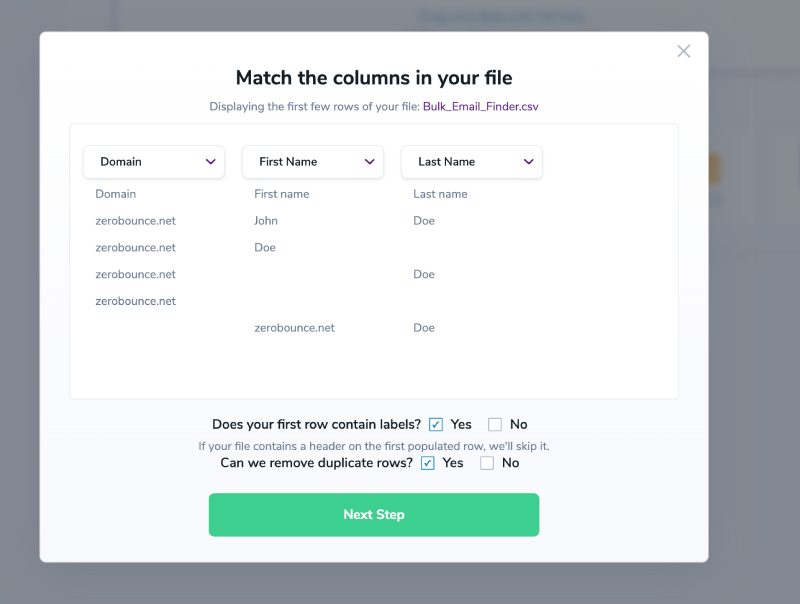
Task: Click the dialog title Match the columns
Action: pyautogui.click(x=373, y=77)
